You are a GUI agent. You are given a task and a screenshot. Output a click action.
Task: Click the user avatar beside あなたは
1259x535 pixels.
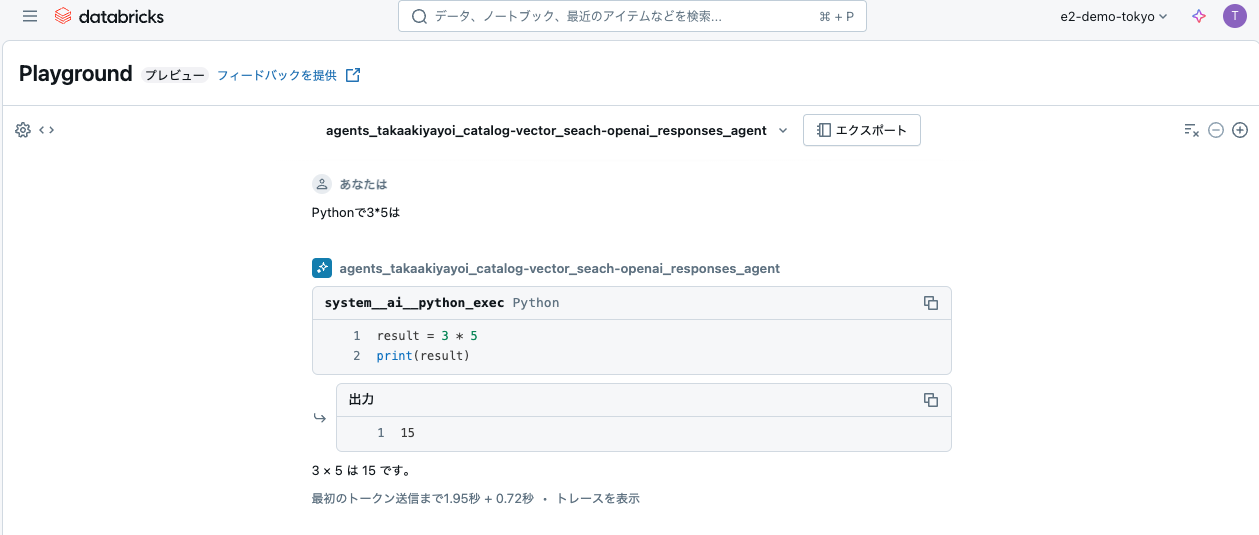322,184
